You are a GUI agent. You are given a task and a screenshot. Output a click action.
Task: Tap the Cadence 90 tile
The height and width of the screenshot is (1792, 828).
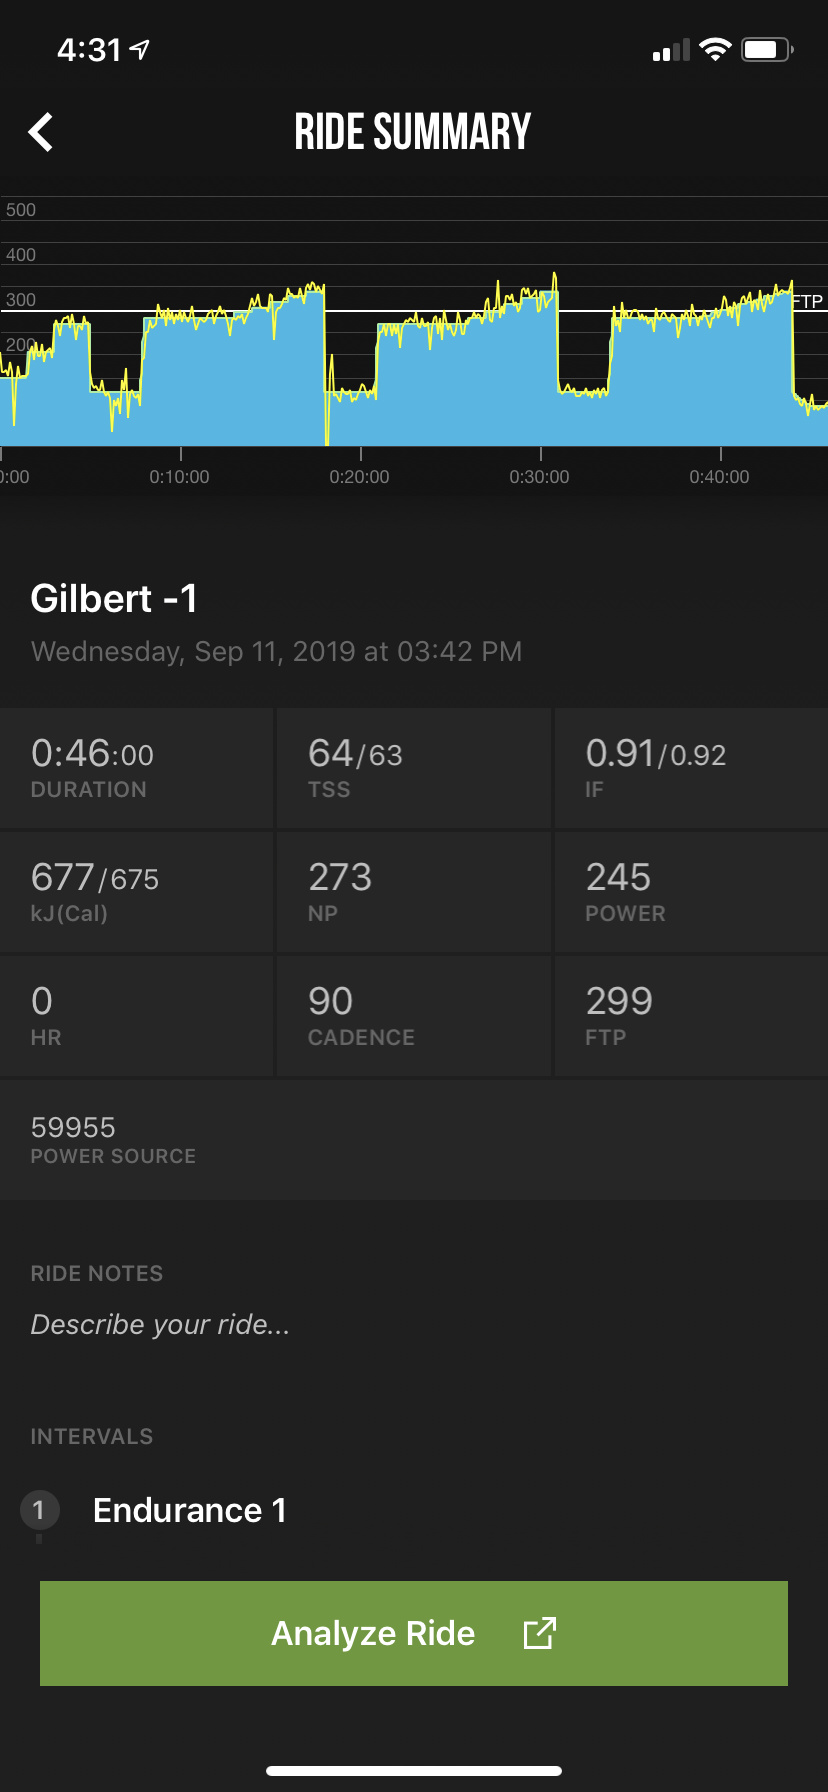coord(413,1016)
